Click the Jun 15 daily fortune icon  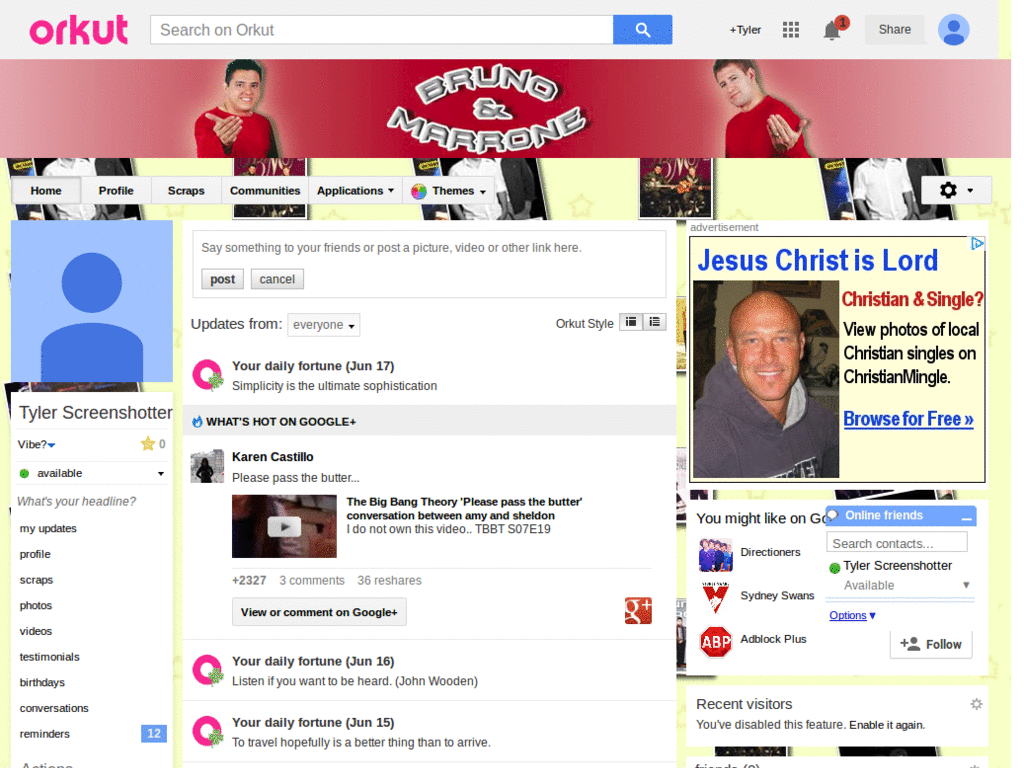208,731
